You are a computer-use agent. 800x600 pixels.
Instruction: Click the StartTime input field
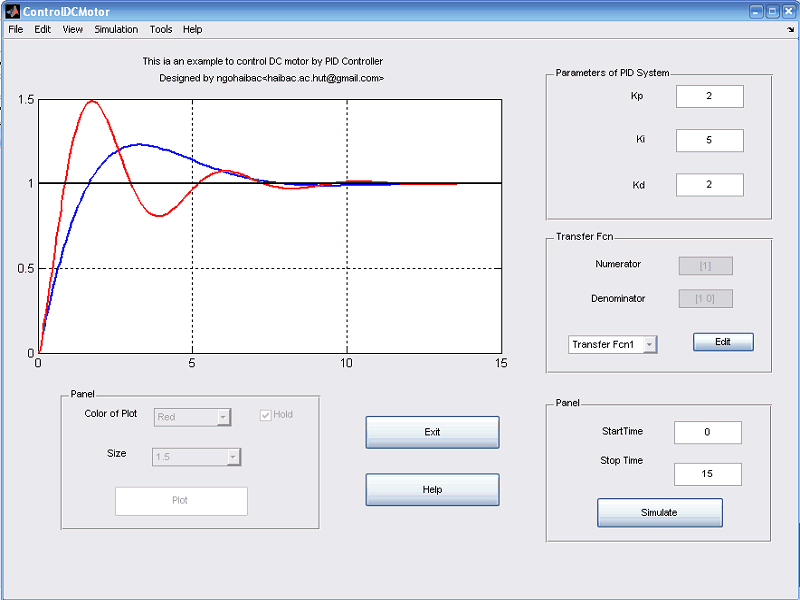[x=708, y=432]
